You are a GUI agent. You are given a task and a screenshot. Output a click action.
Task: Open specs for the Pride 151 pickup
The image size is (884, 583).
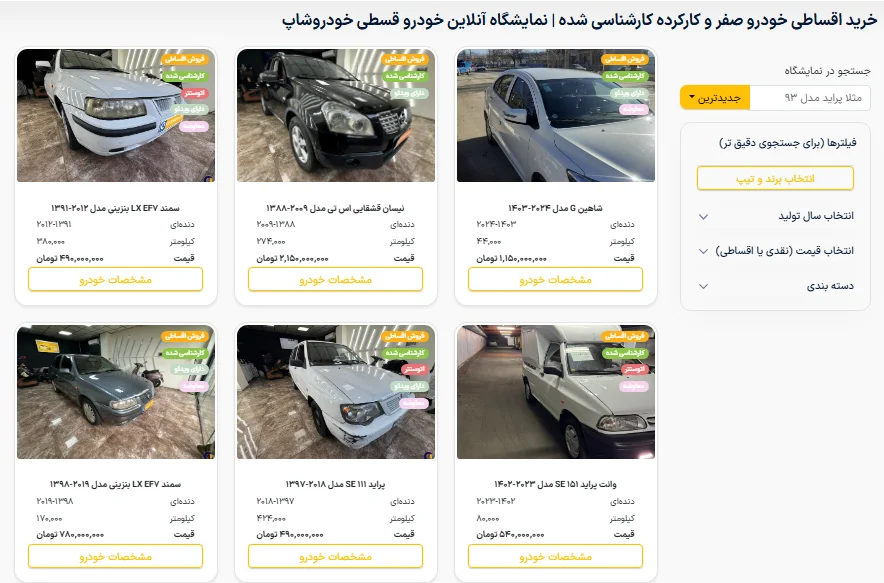(555, 556)
